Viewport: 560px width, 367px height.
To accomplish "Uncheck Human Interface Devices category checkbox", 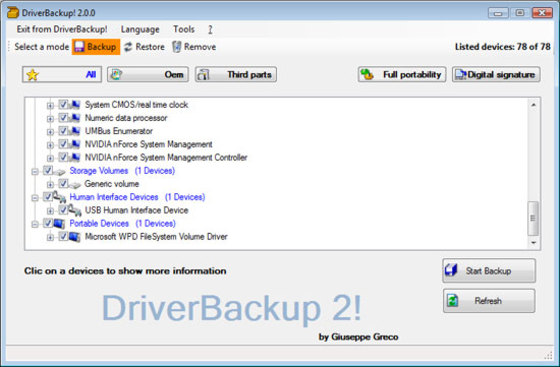I will pyautogui.click(x=48, y=197).
